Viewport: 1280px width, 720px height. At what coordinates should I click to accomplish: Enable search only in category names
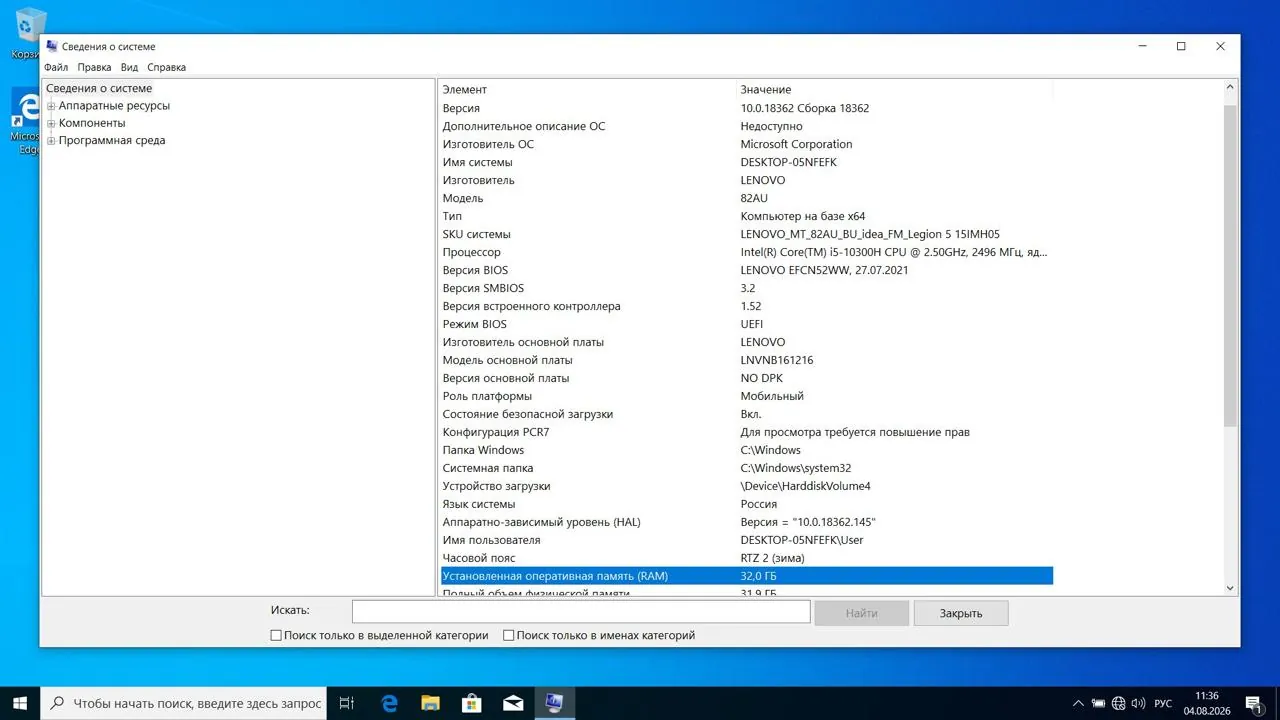click(x=508, y=635)
